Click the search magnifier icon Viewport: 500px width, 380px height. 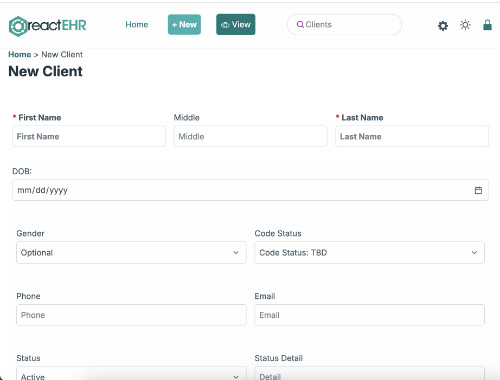point(300,24)
